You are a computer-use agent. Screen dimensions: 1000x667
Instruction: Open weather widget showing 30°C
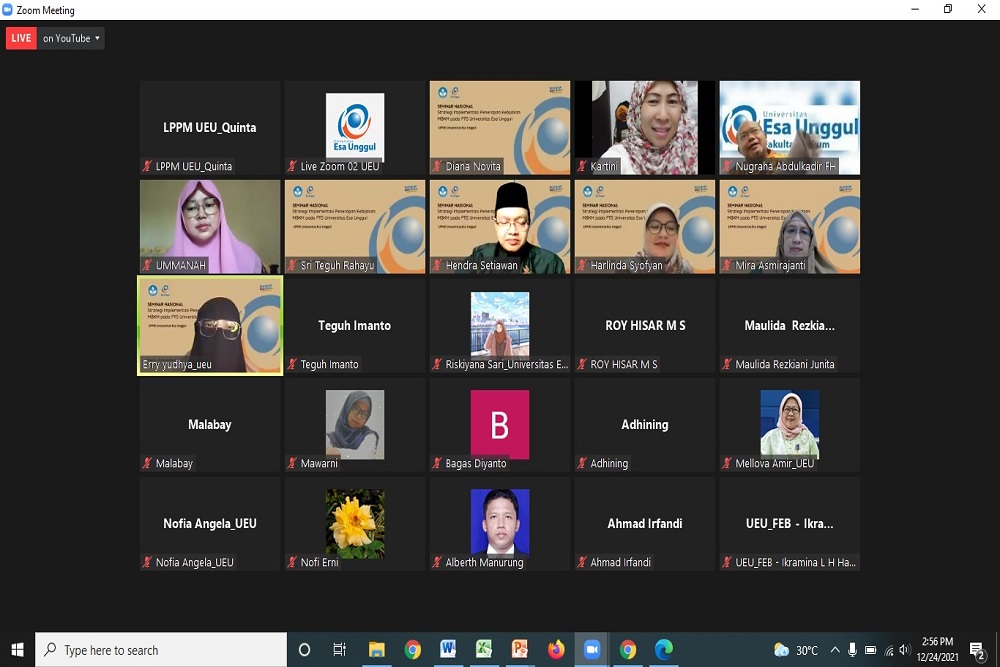pos(796,650)
